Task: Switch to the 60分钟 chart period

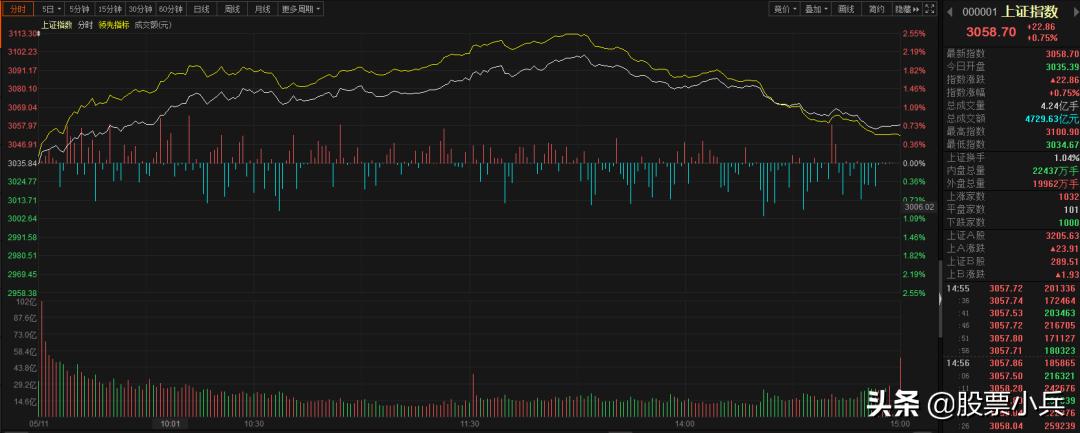Action: click(171, 9)
